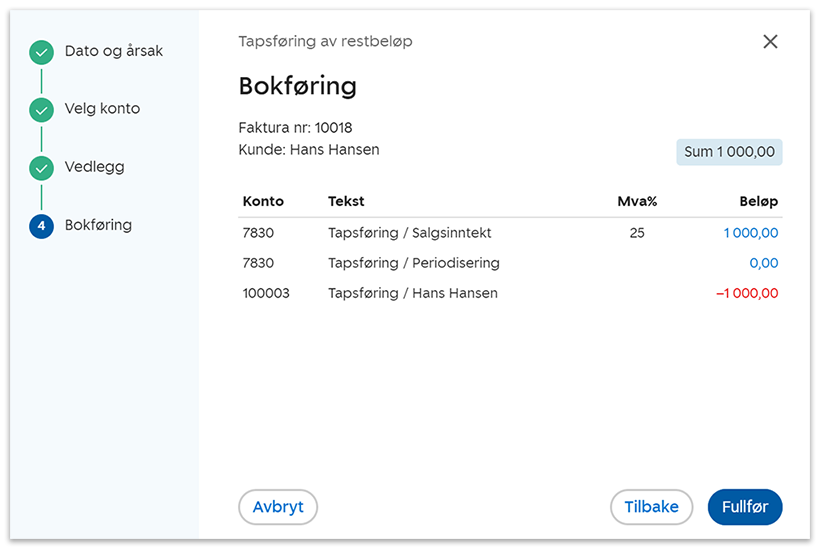Screen dimensions: 820x549
Task: Click the green checkmark beside Vedlegg
Action: click(x=41, y=168)
